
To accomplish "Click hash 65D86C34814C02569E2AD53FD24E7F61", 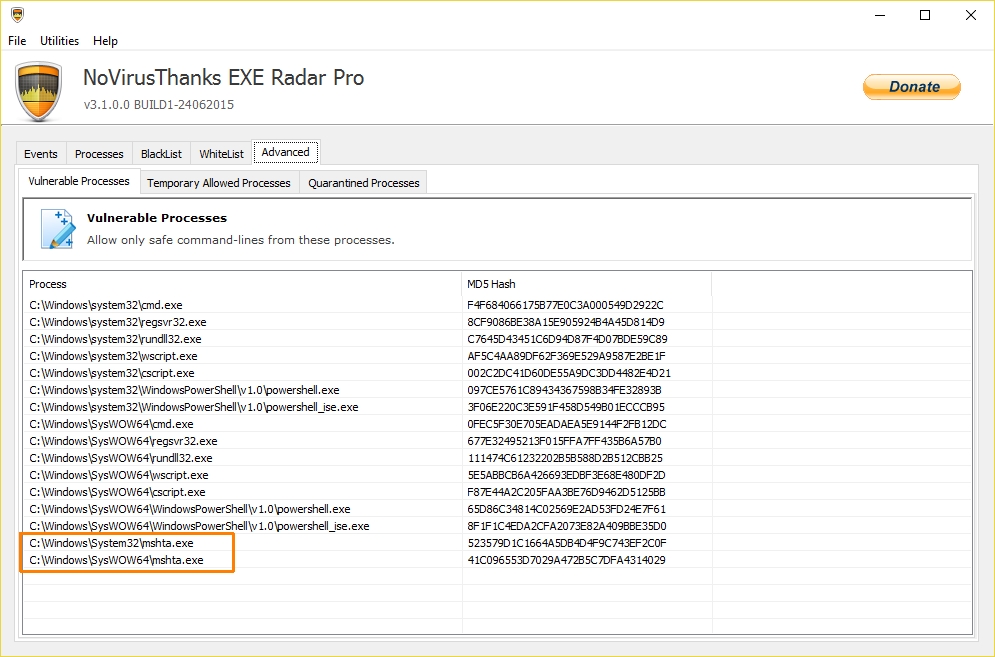I will pos(567,509).
